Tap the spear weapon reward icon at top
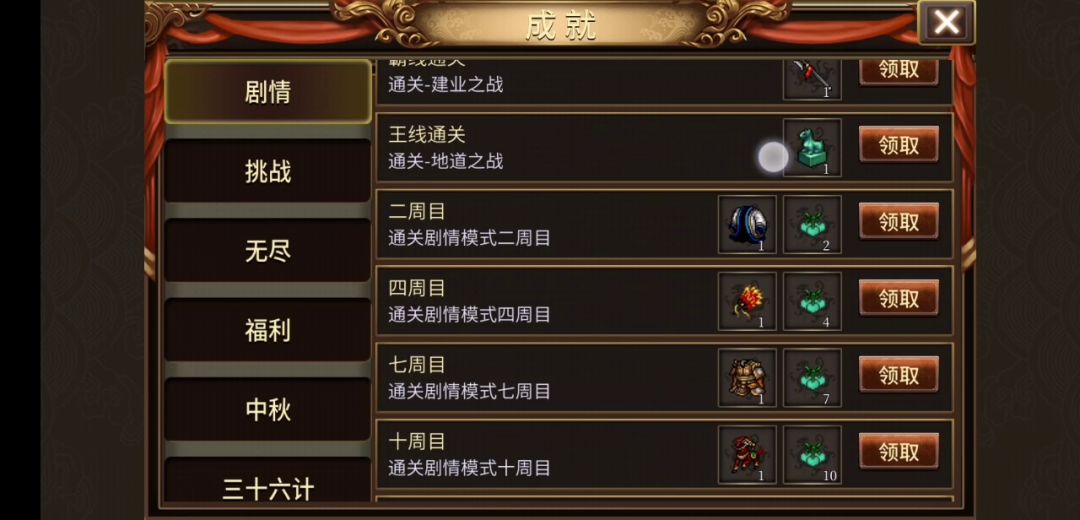The height and width of the screenshot is (520, 1080). 812,79
